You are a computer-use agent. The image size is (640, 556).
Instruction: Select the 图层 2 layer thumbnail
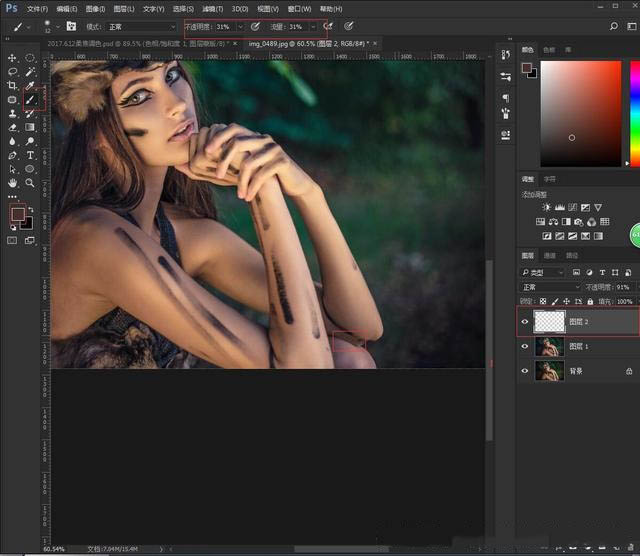(549, 321)
